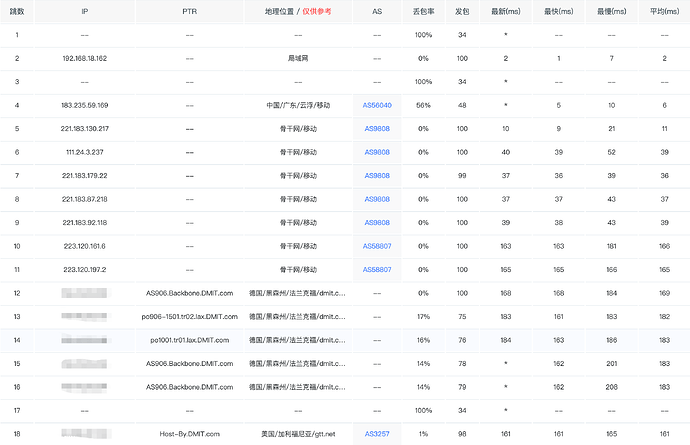Open the AS56040 link for 183.235.59.169
690x445 pixels.
[377, 105]
